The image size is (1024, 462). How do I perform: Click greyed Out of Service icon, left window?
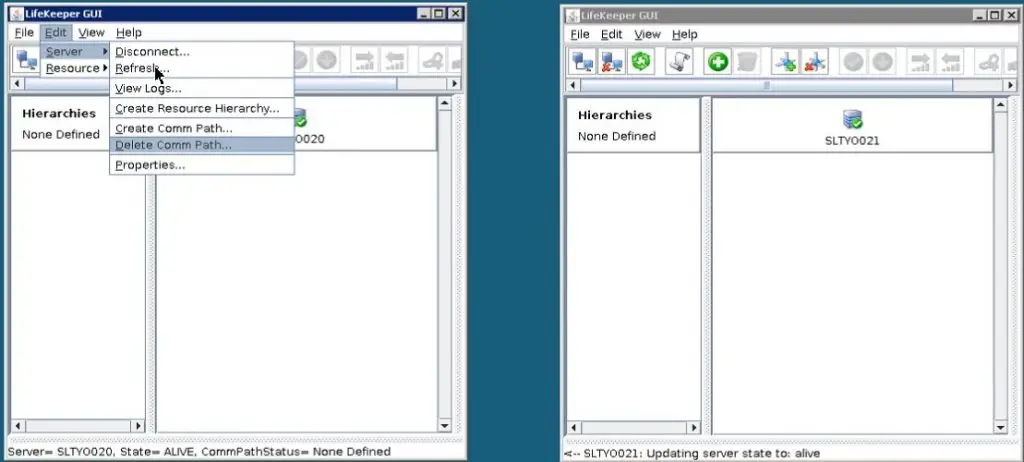(x=327, y=60)
